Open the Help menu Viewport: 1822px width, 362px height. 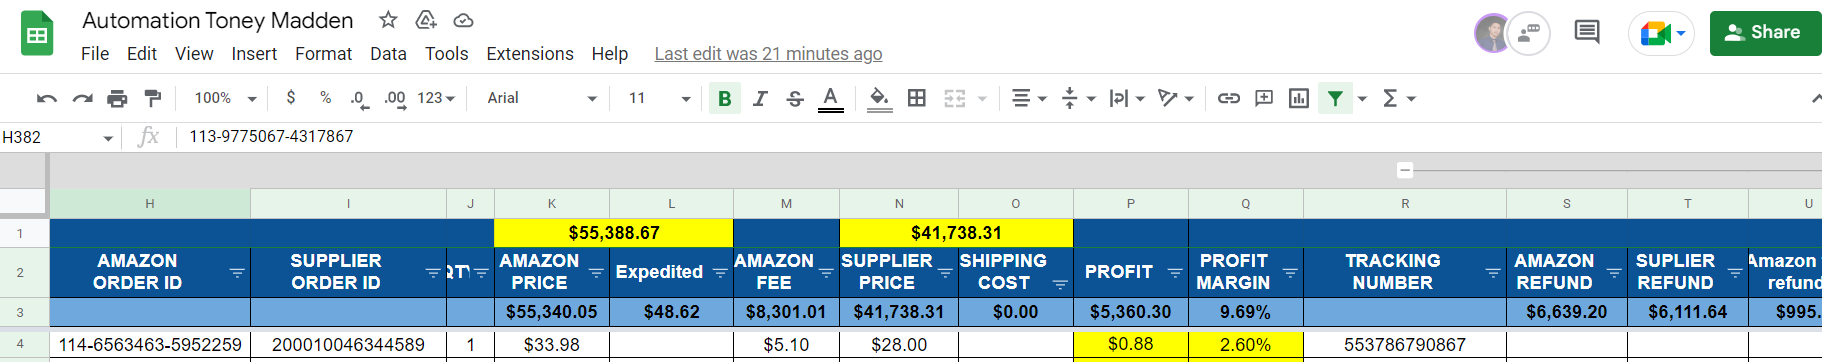coord(610,54)
